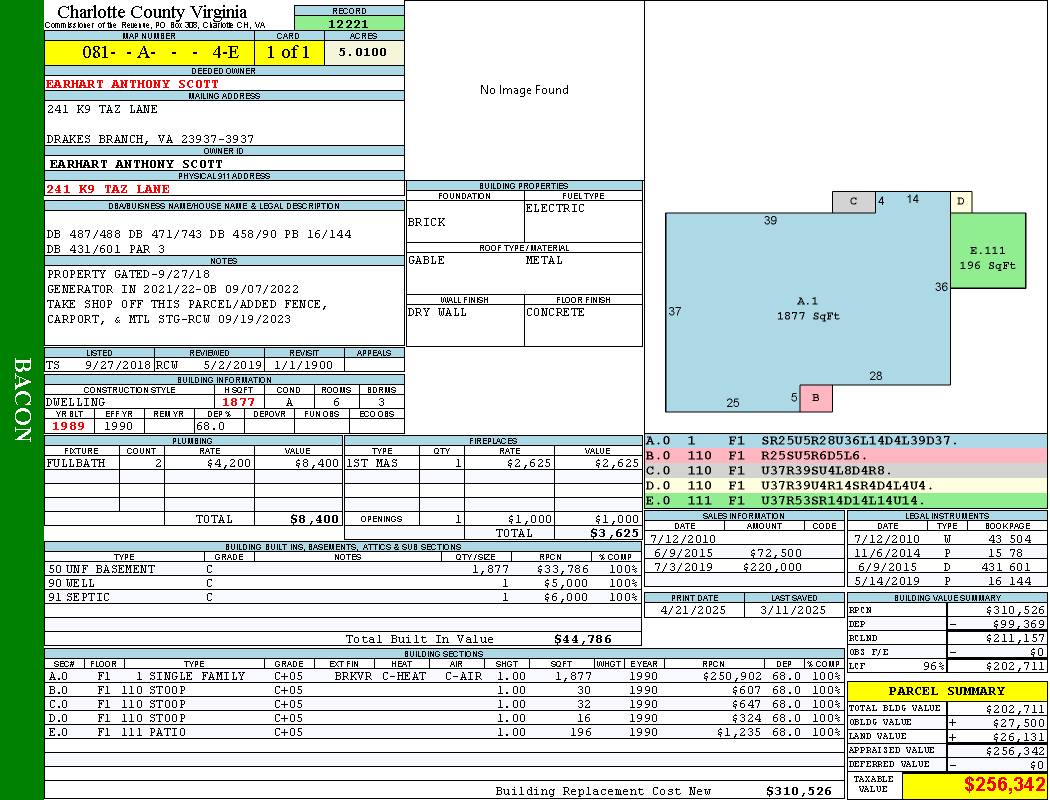This screenshot has height=800, width=1050.
Task: Click reviewed date 5/2/2019
Action: point(232,366)
